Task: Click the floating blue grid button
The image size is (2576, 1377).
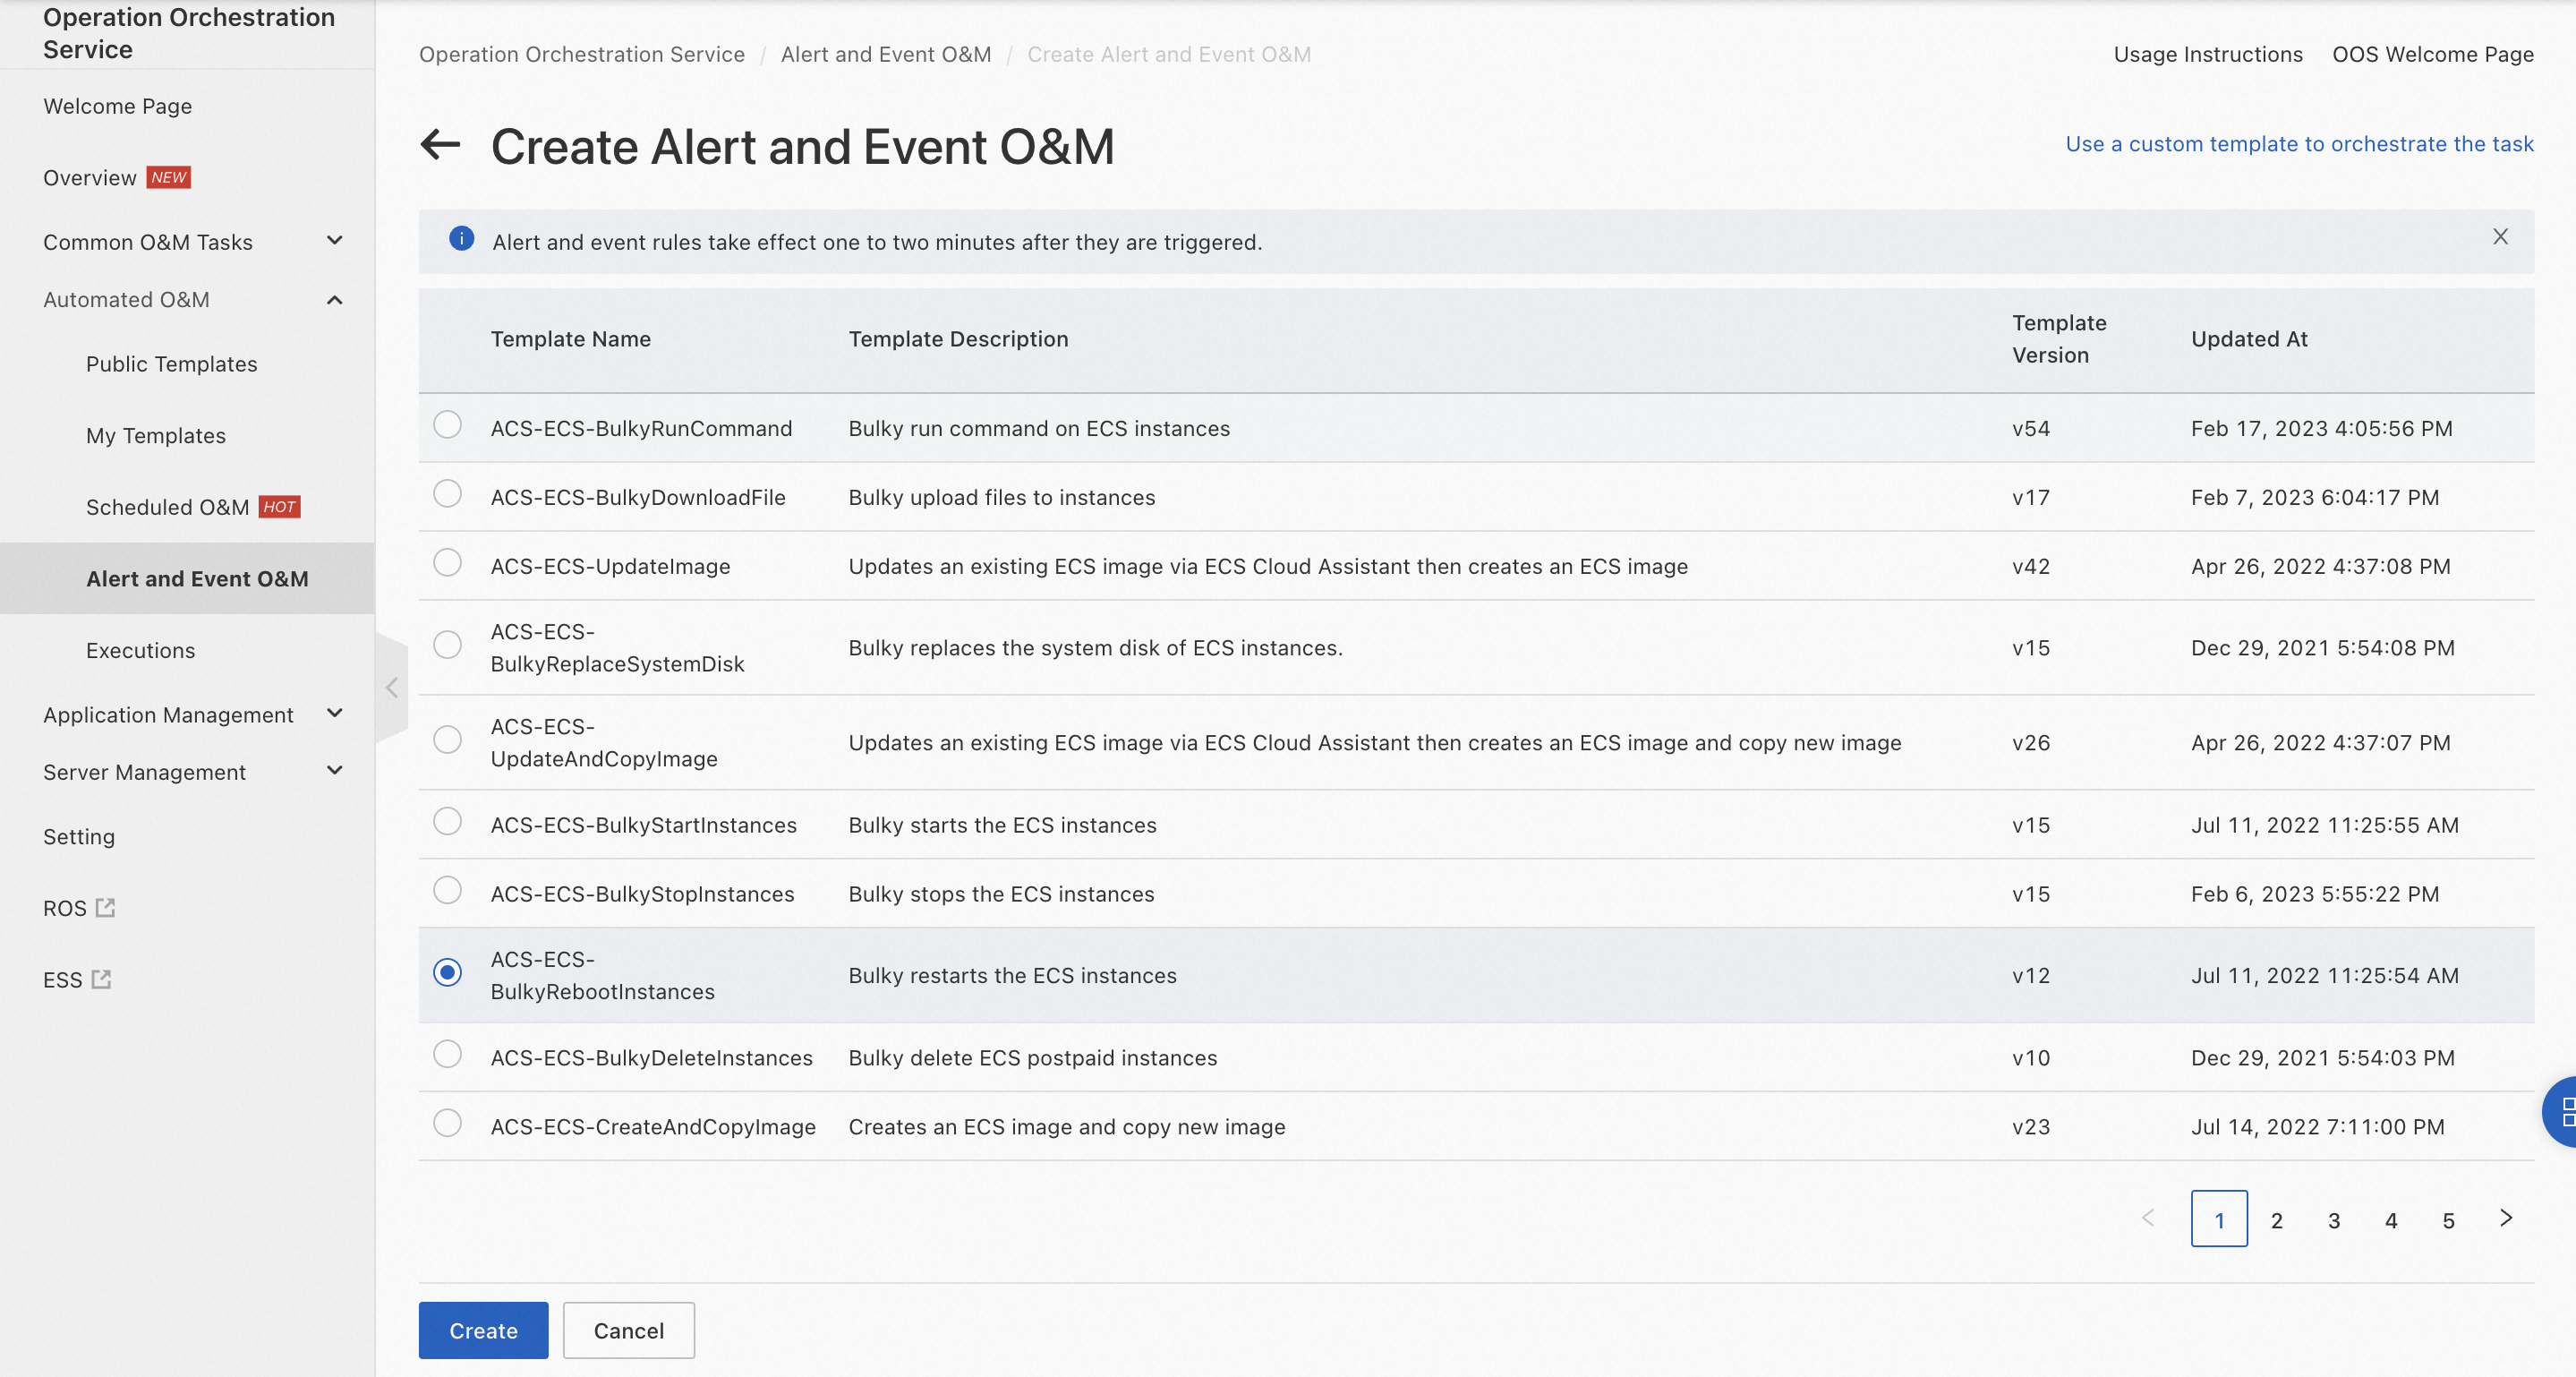Action: pos(2563,1111)
